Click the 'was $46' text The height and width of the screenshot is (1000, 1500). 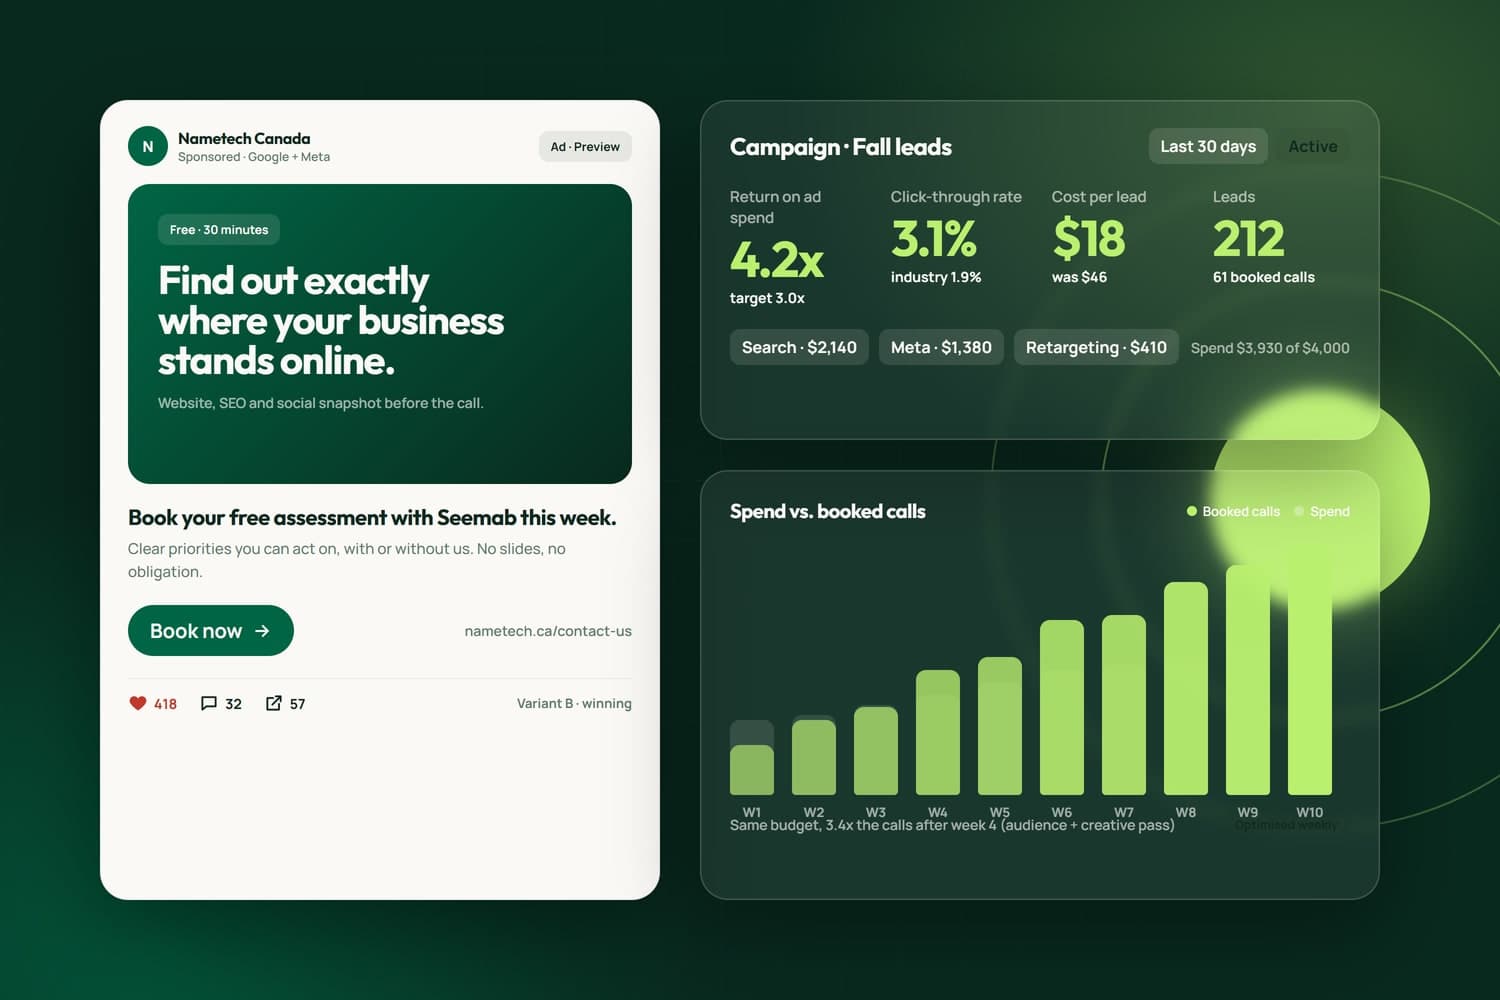point(1079,277)
